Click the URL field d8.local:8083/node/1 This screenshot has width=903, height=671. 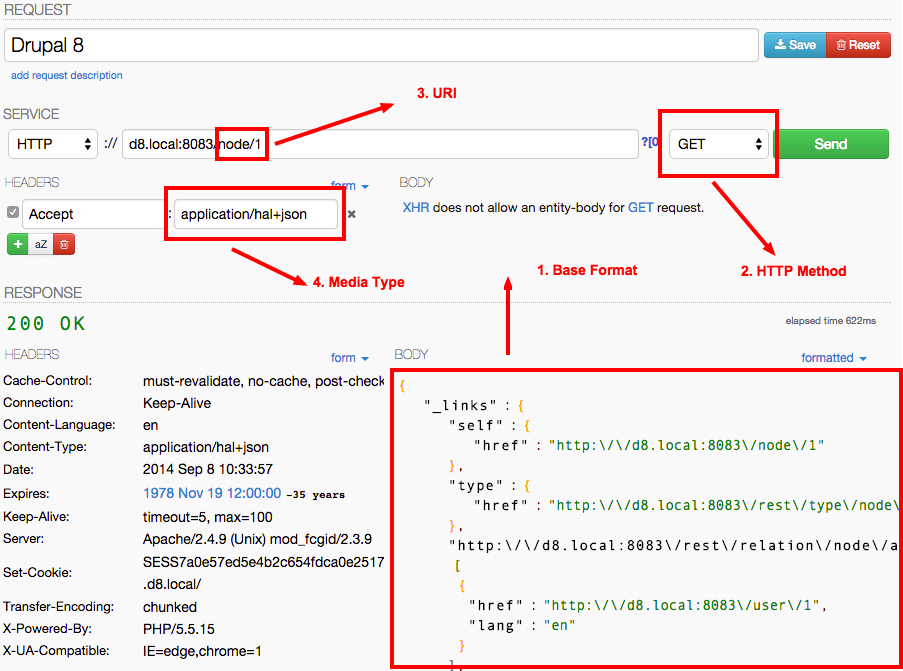[x=380, y=144]
